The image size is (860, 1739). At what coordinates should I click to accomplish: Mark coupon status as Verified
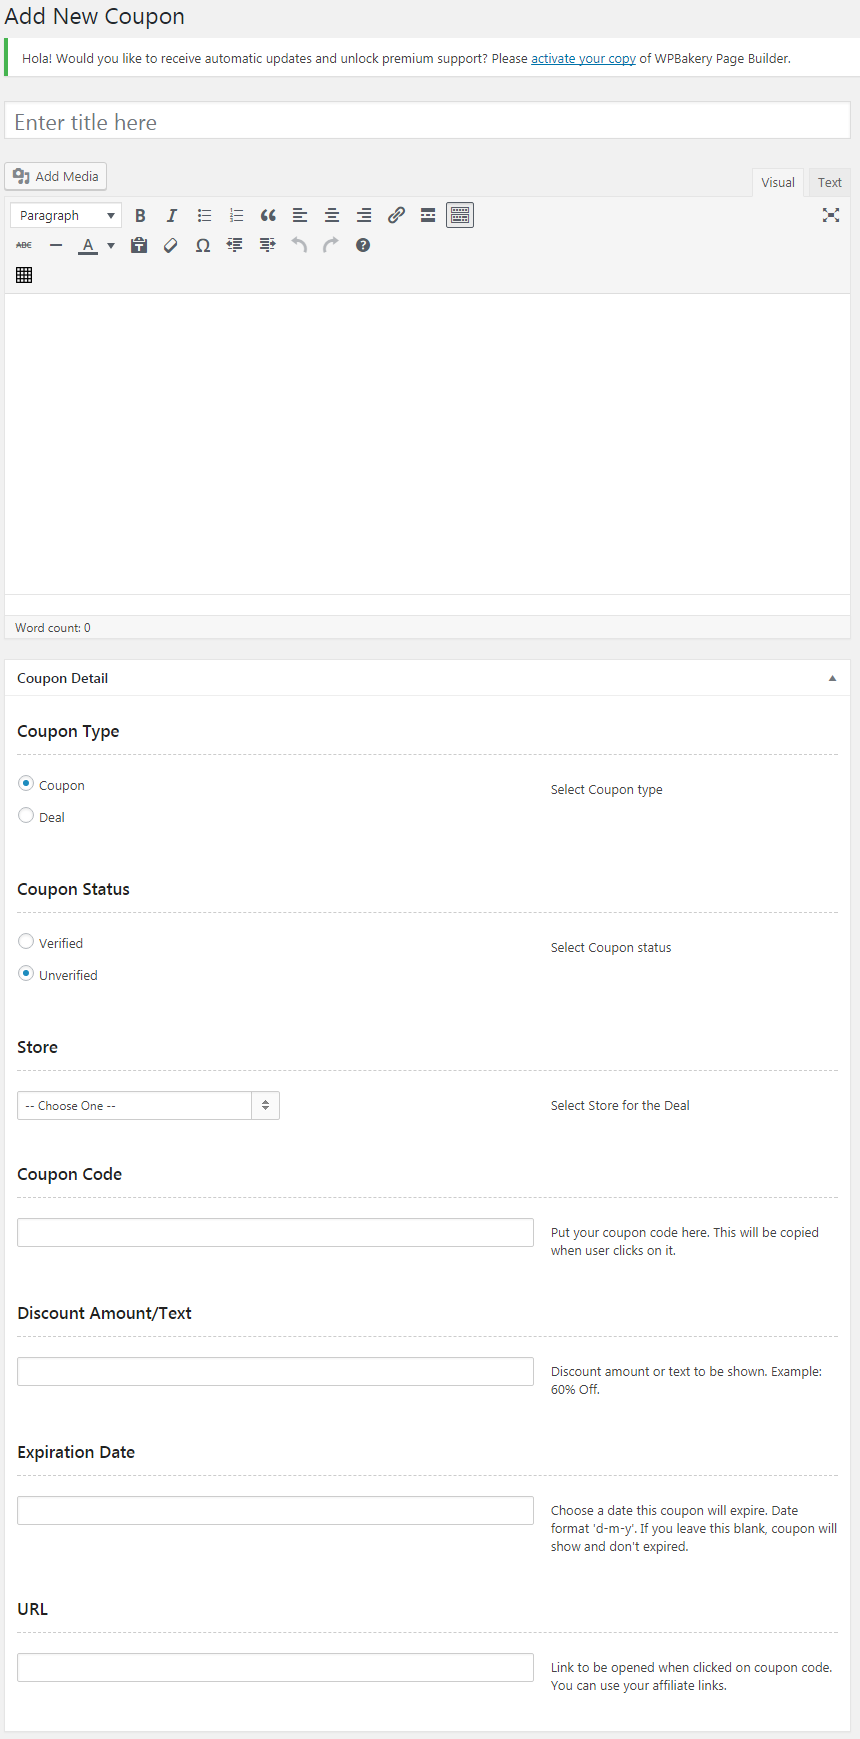point(26,942)
